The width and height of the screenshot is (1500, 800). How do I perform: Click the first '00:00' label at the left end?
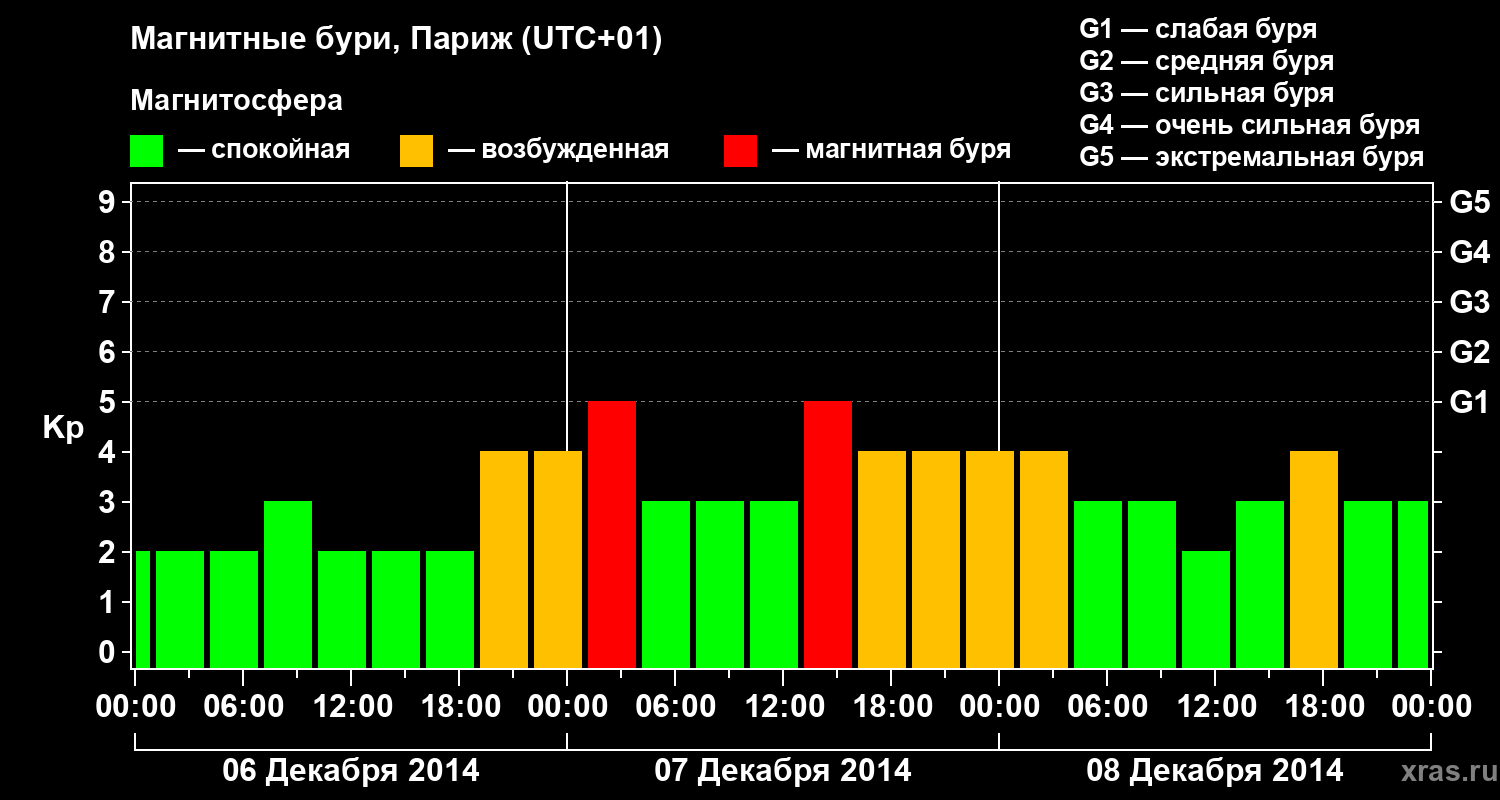pyautogui.click(x=135, y=707)
